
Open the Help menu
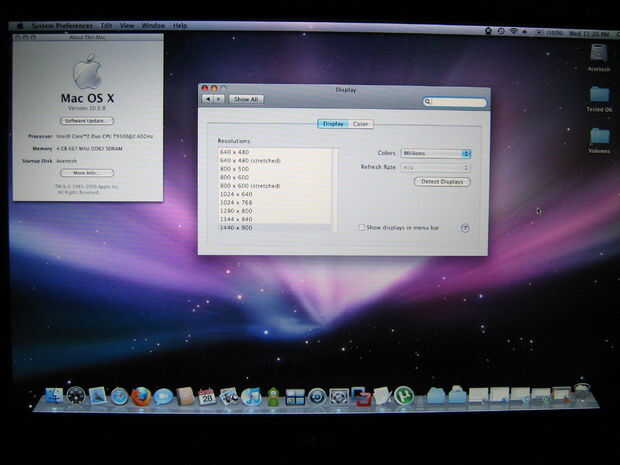[180, 26]
